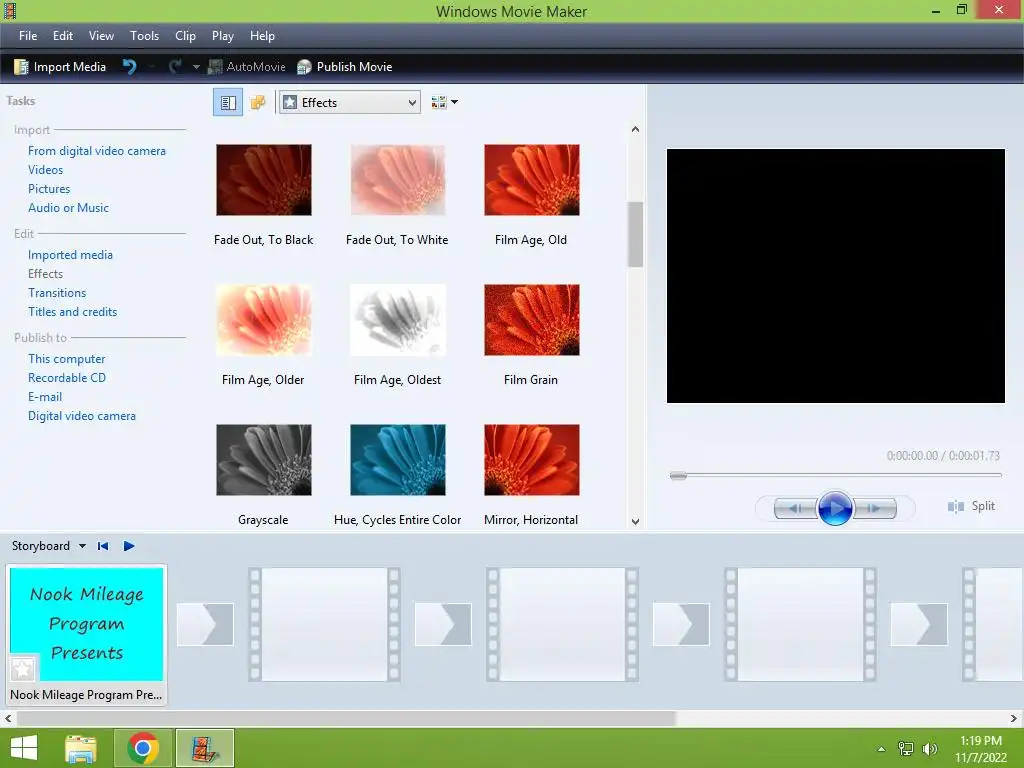Switch to Google Chrome in taskbar
The image size is (1024, 768).
pos(143,748)
